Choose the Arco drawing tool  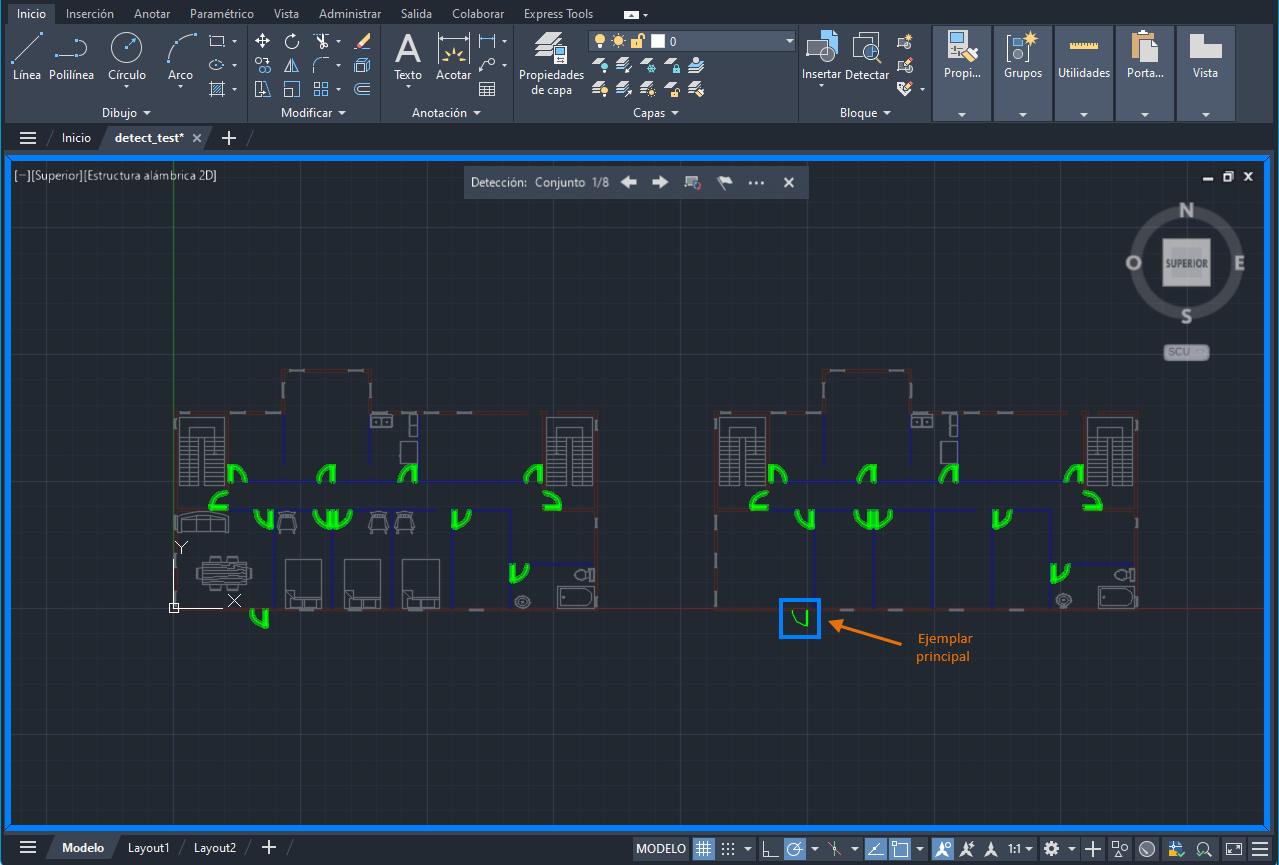coord(180,60)
